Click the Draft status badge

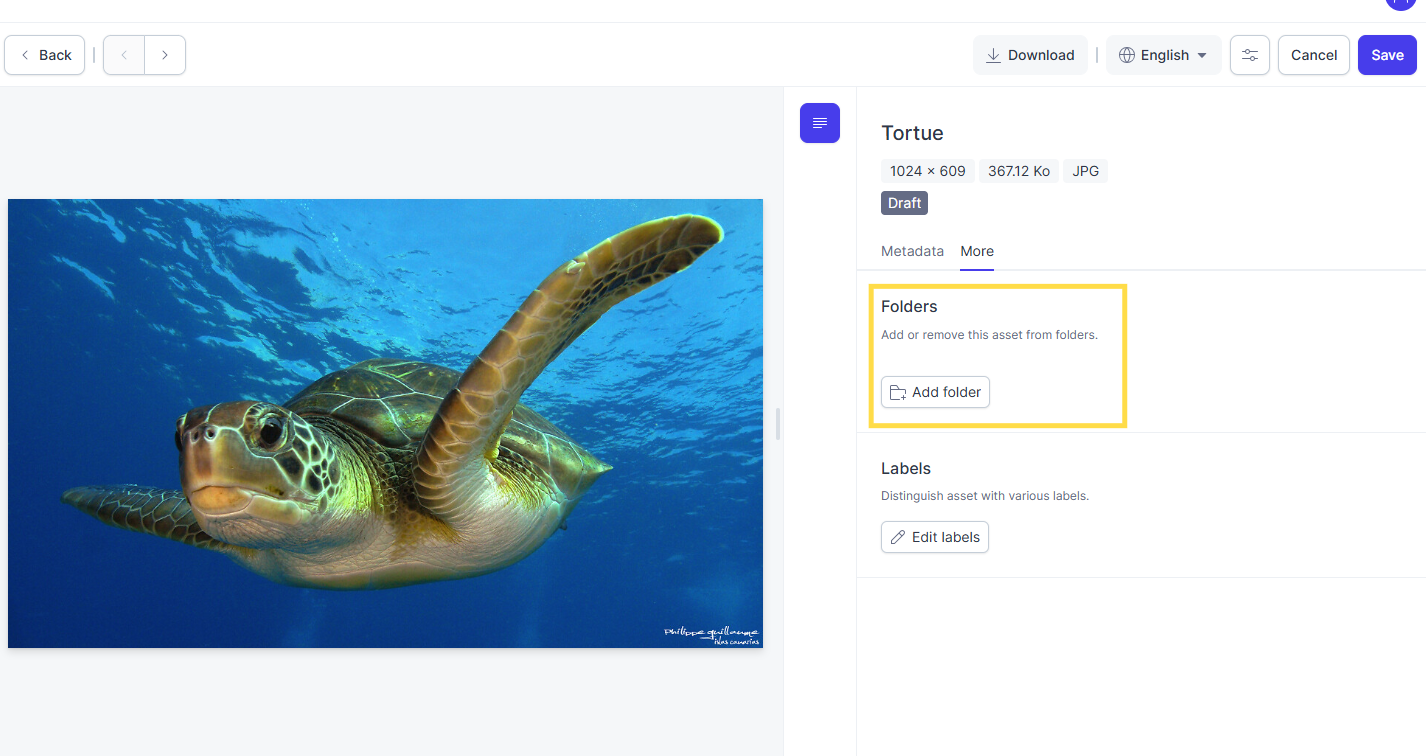pyautogui.click(x=904, y=203)
